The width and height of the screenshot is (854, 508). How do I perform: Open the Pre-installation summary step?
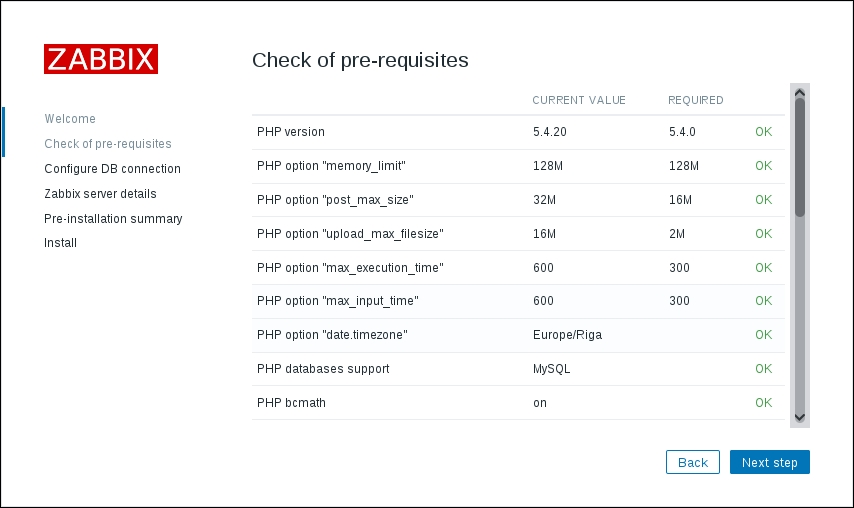tap(113, 218)
